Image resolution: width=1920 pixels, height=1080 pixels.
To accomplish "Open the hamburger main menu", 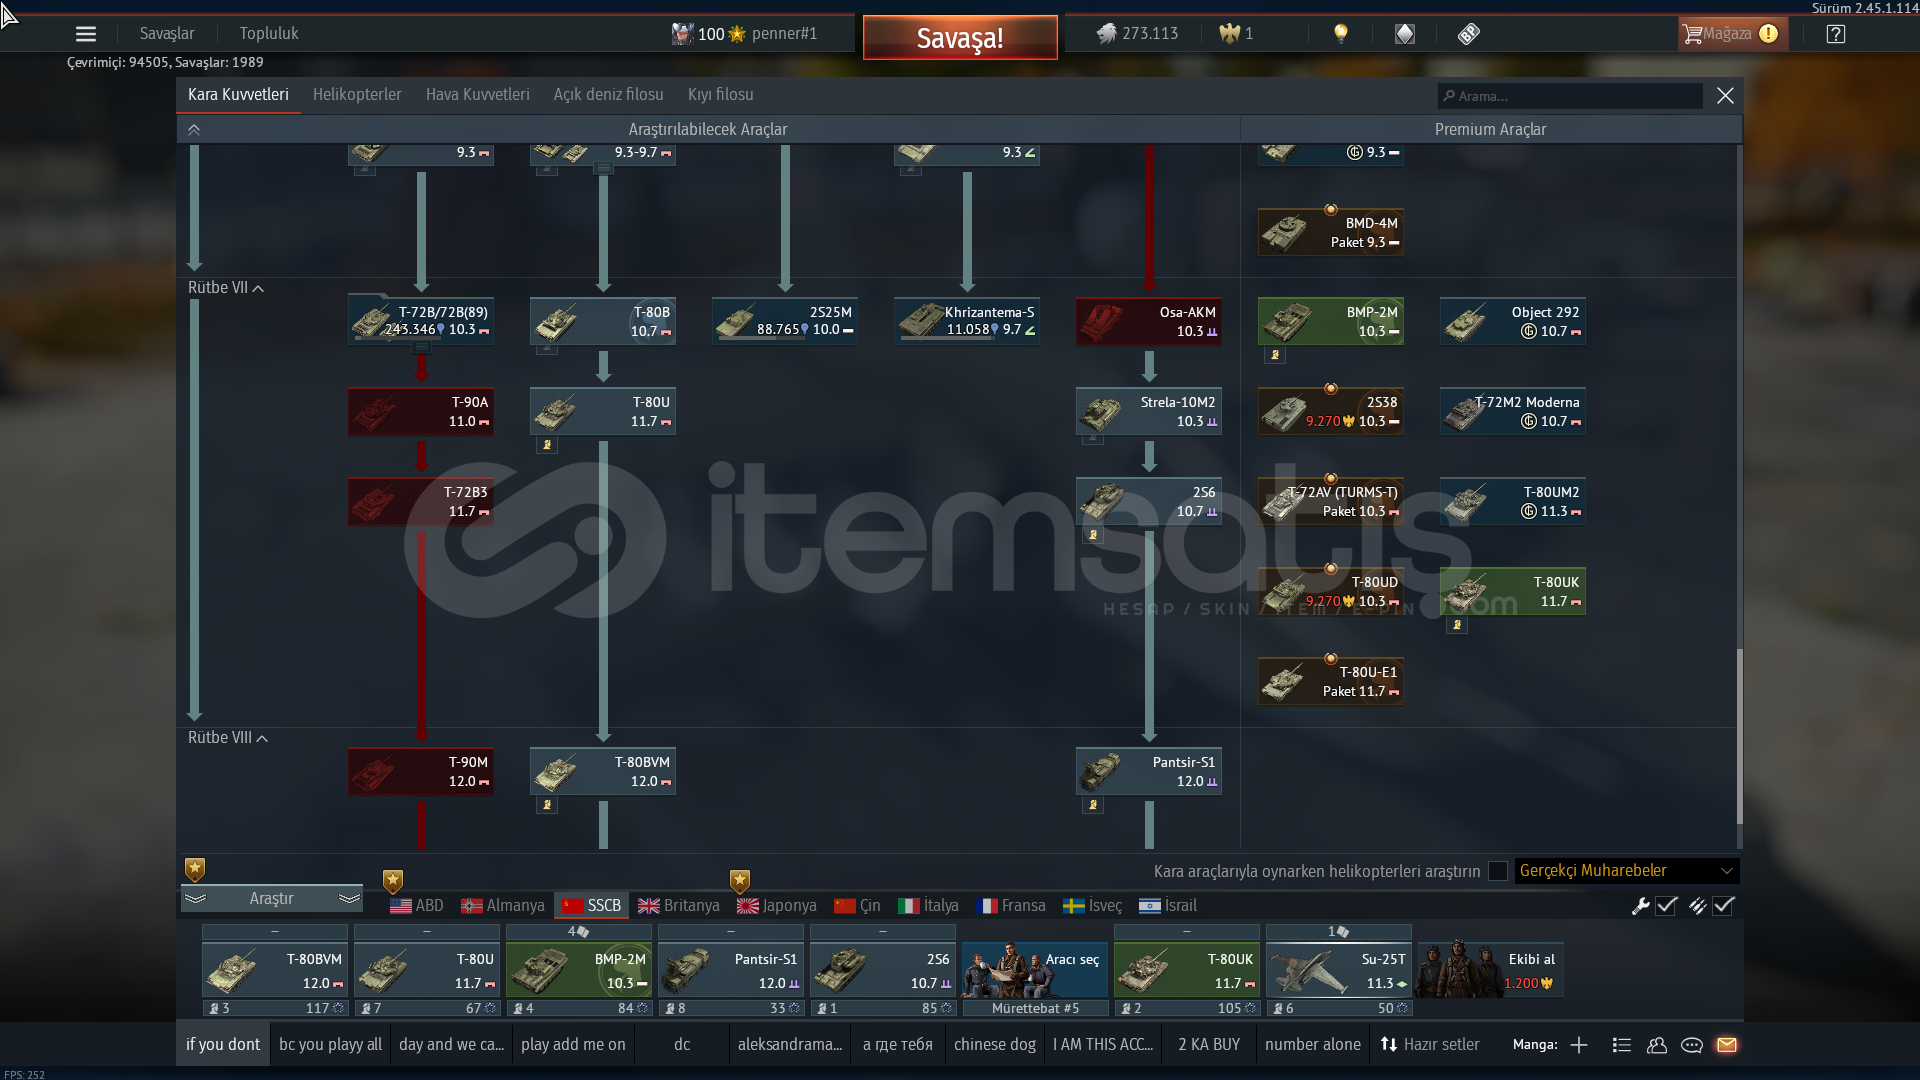I will 86,34.
